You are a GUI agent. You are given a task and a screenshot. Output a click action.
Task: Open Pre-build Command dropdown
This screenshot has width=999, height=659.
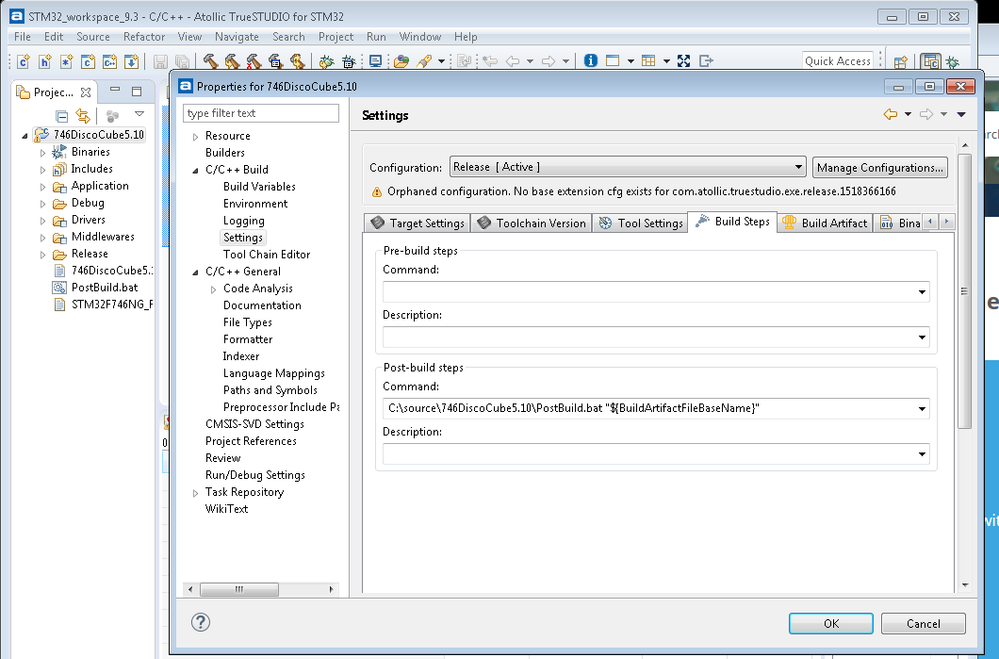(922, 292)
